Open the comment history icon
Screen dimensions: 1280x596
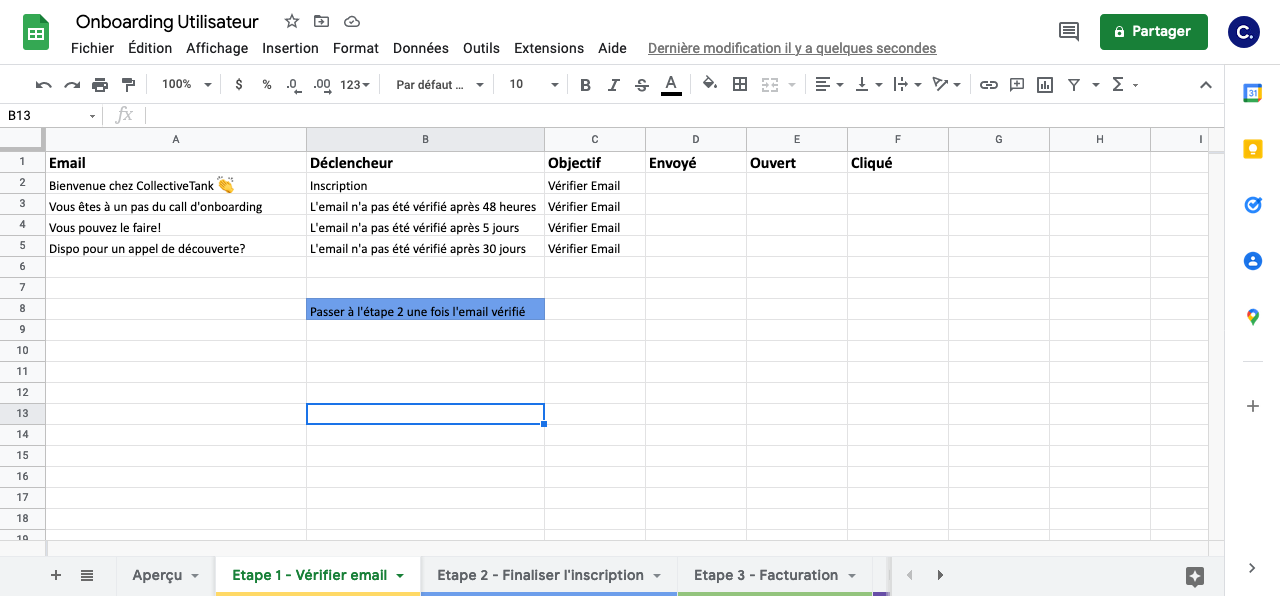(x=1069, y=32)
